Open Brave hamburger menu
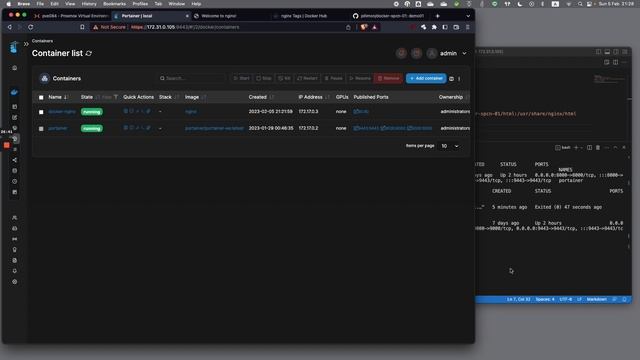 (468, 27)
